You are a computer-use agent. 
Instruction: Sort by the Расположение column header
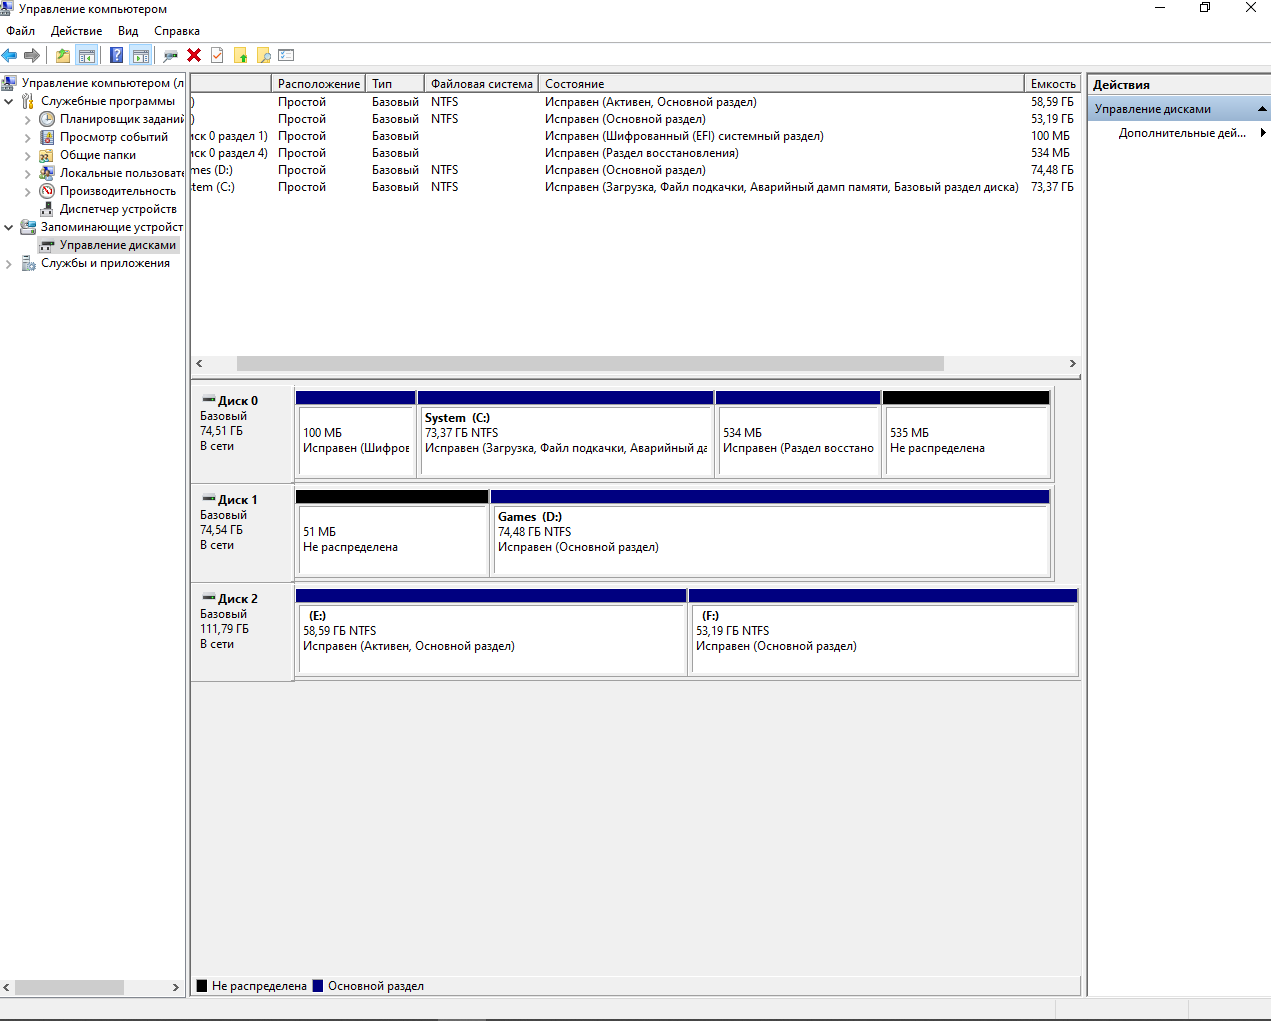click(x=318, y=84)
